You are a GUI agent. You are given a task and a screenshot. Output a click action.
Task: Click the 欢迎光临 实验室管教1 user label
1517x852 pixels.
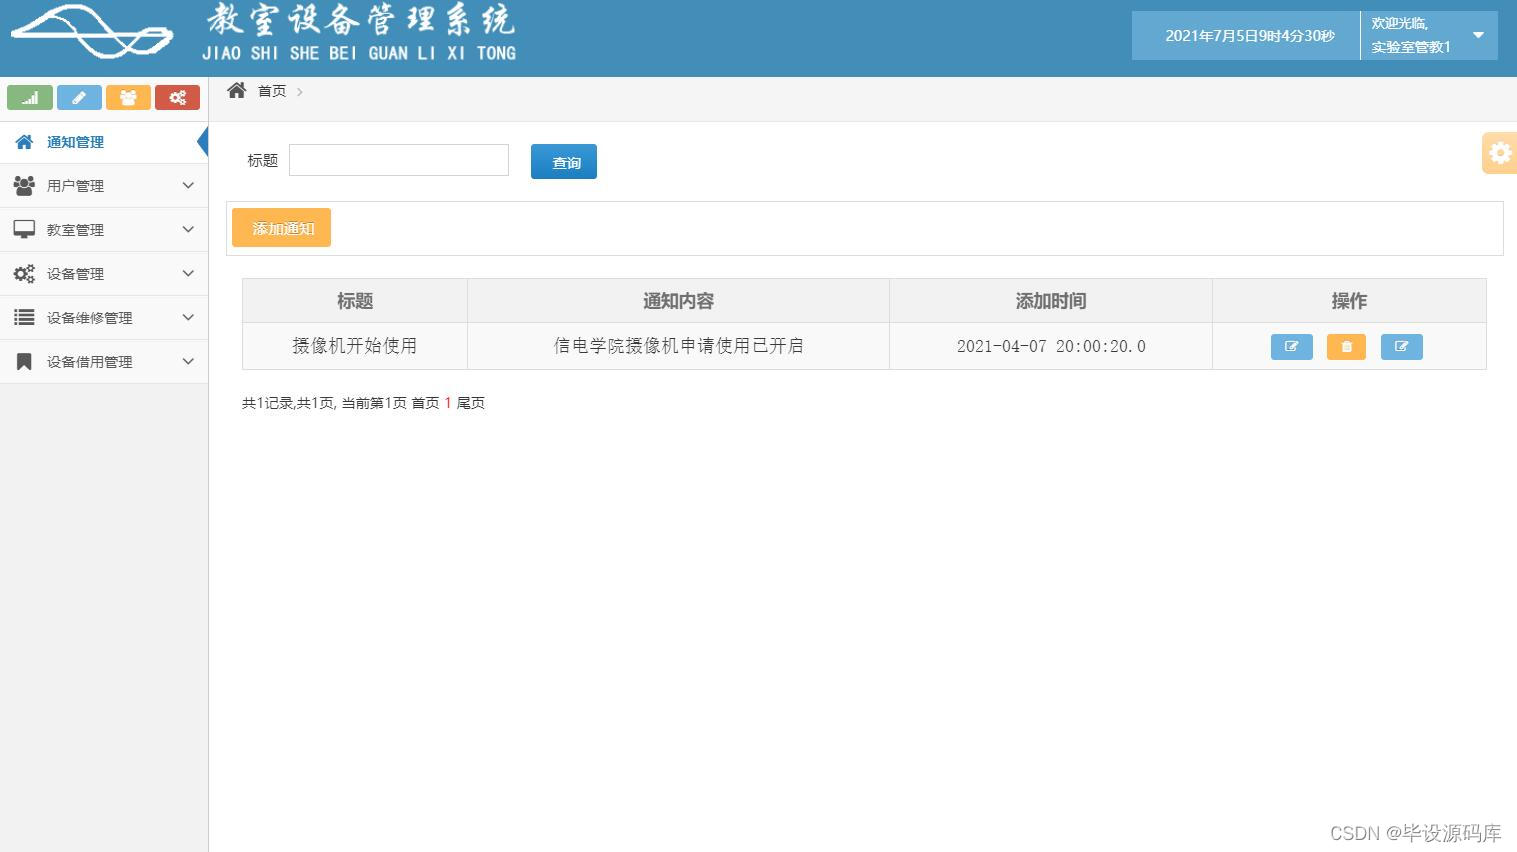(x=1411, y=35)
